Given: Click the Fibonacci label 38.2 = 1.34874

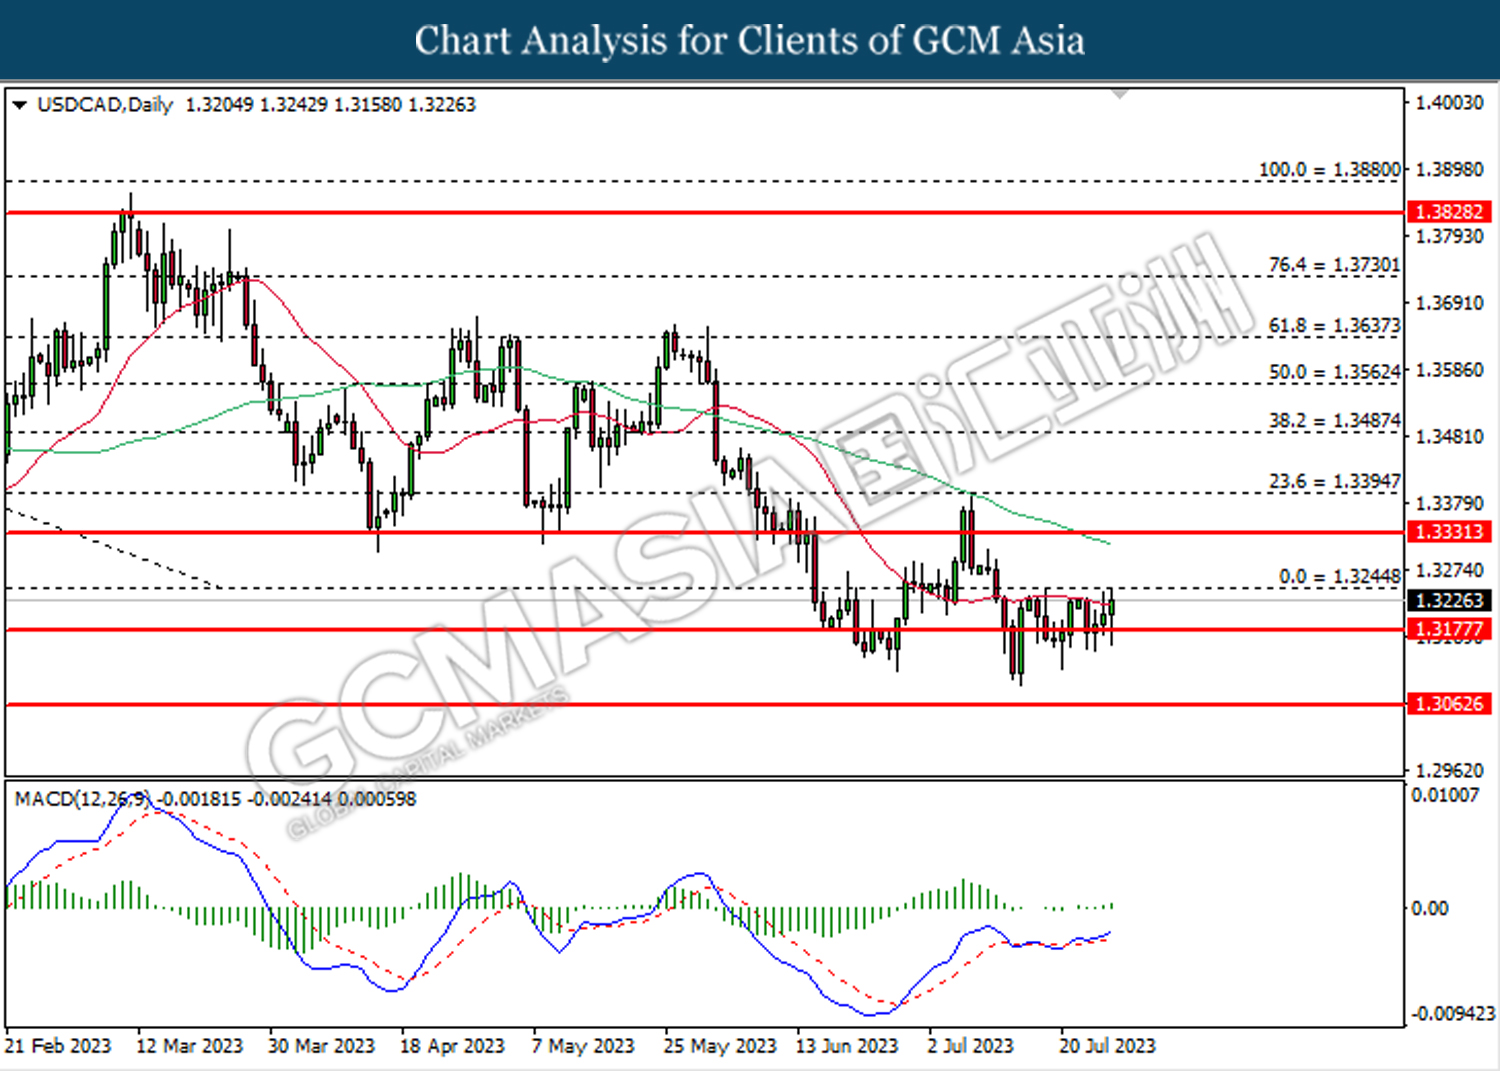Looking at the screenshot, I should 1334,421.
